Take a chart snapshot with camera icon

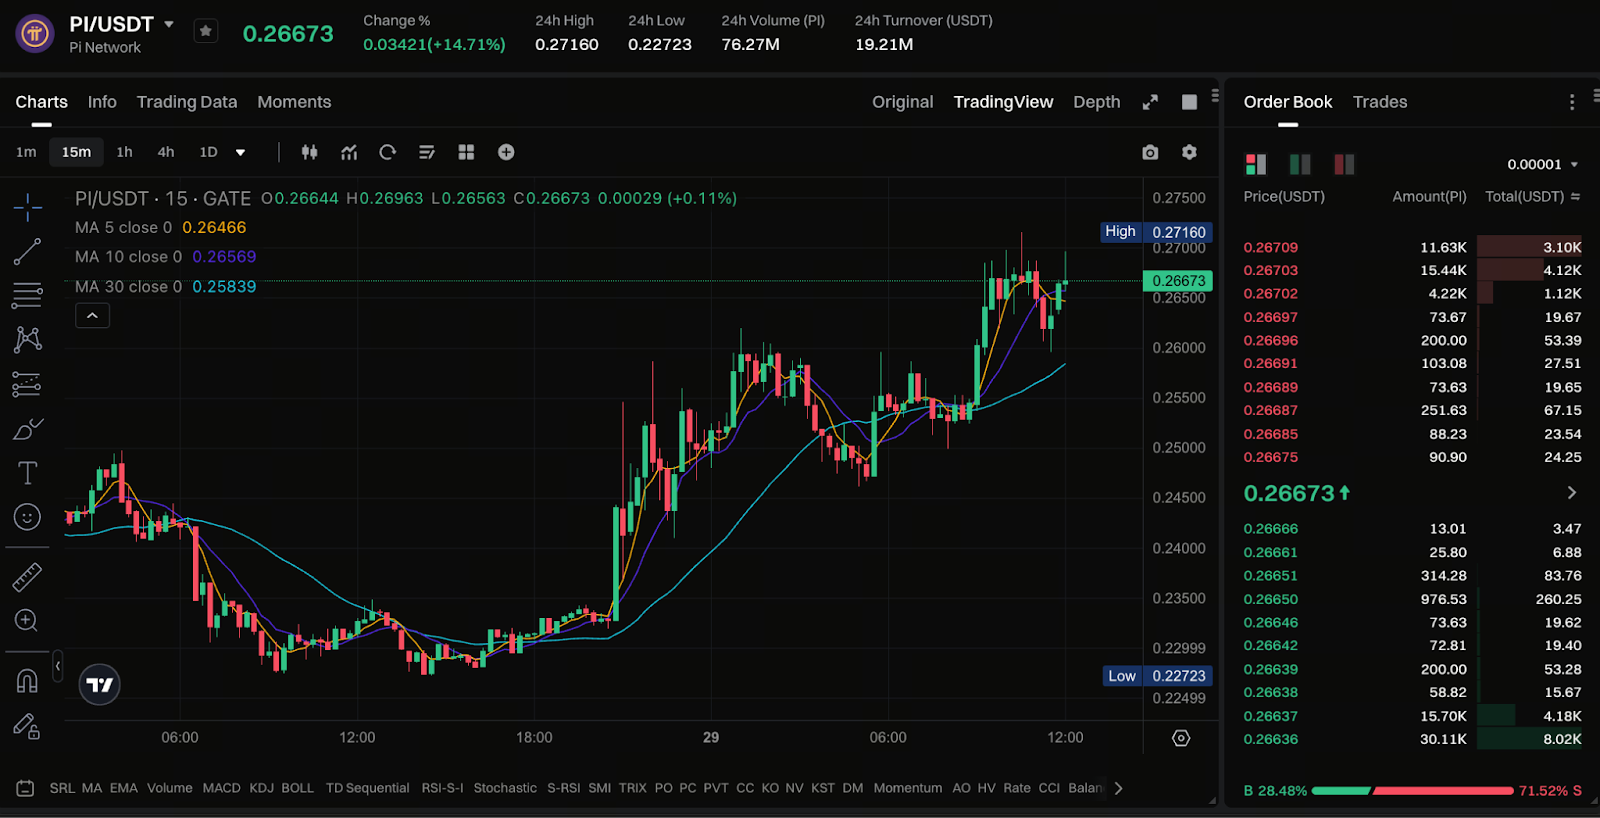(x=1150, y=152)
